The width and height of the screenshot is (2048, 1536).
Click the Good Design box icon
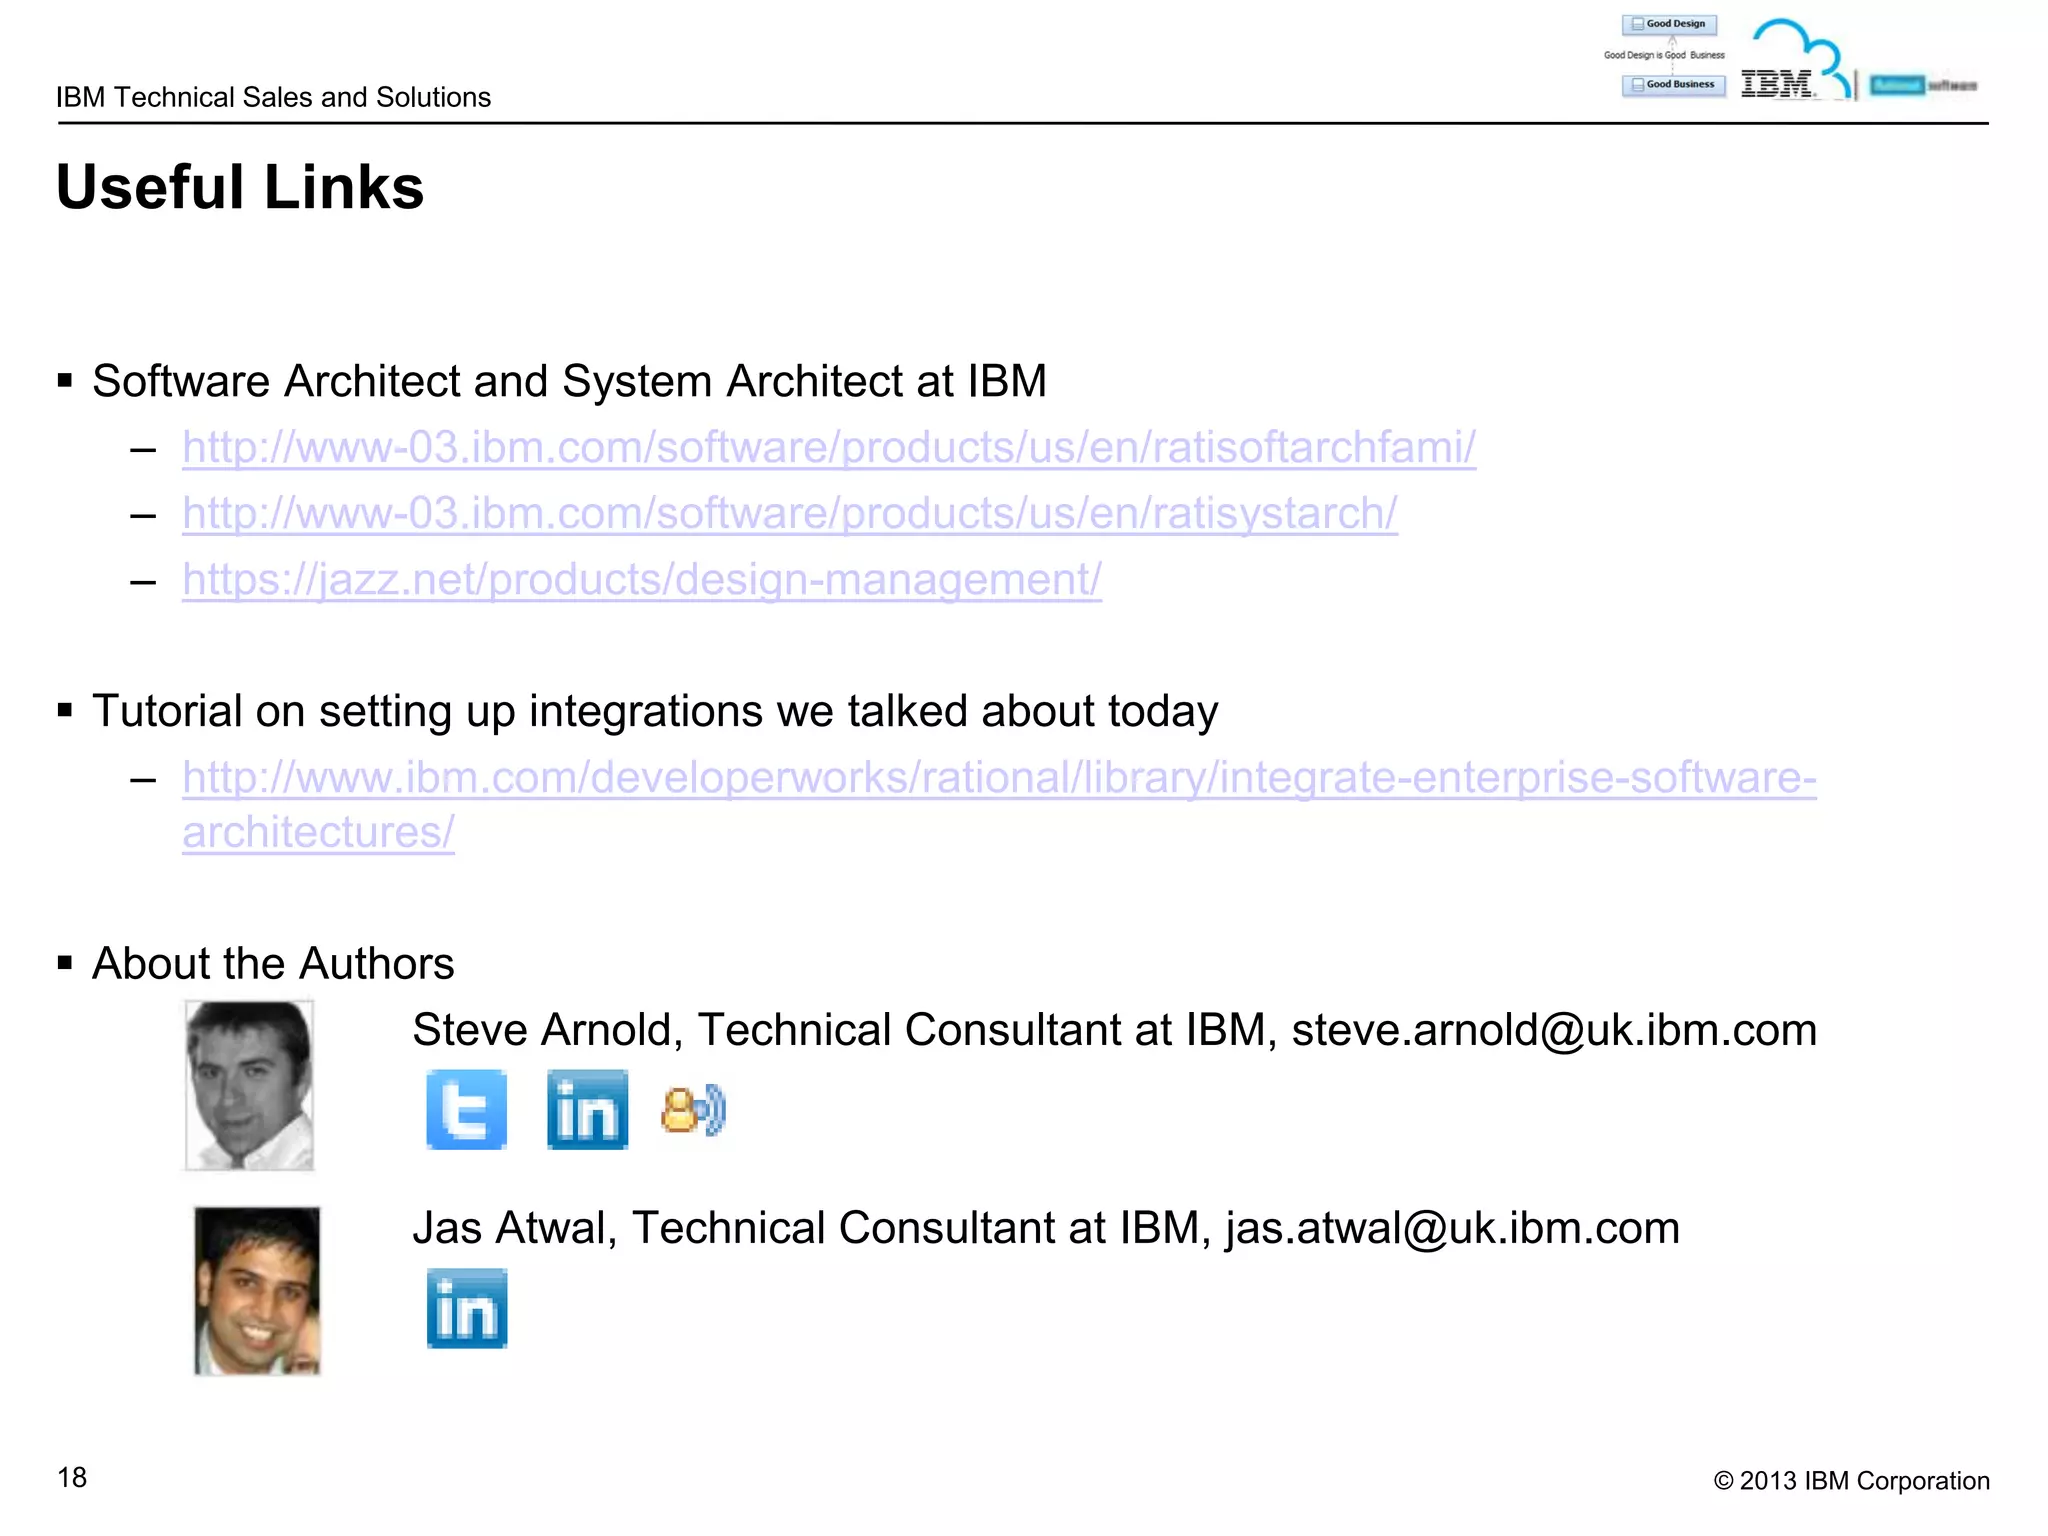pyautogui.click(x=1669, y=24)
